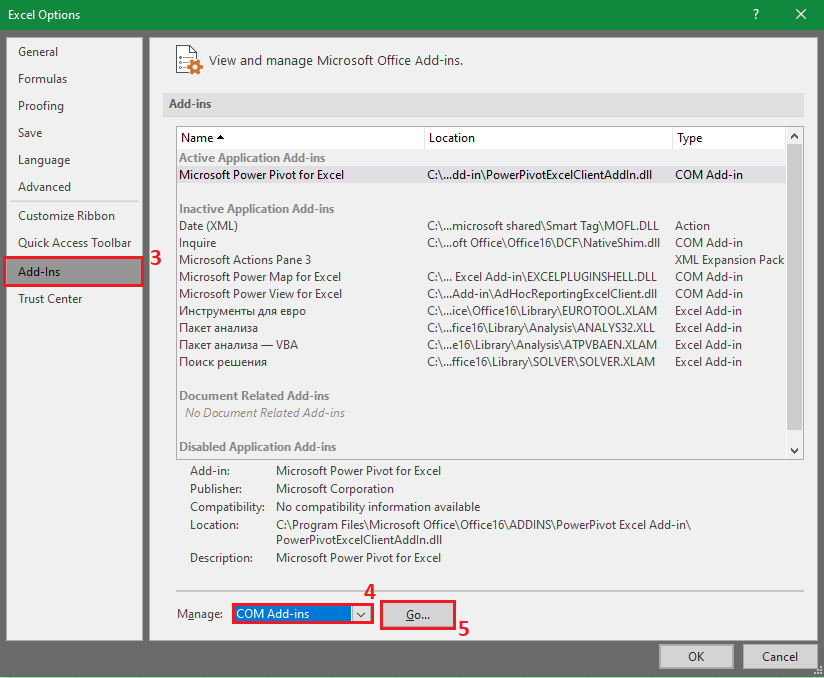The width and height of the screenshot is (824, 678).
Task: Select the Quick Access Toolbar category
Action: pyautogui.click(x=74, y=243)
